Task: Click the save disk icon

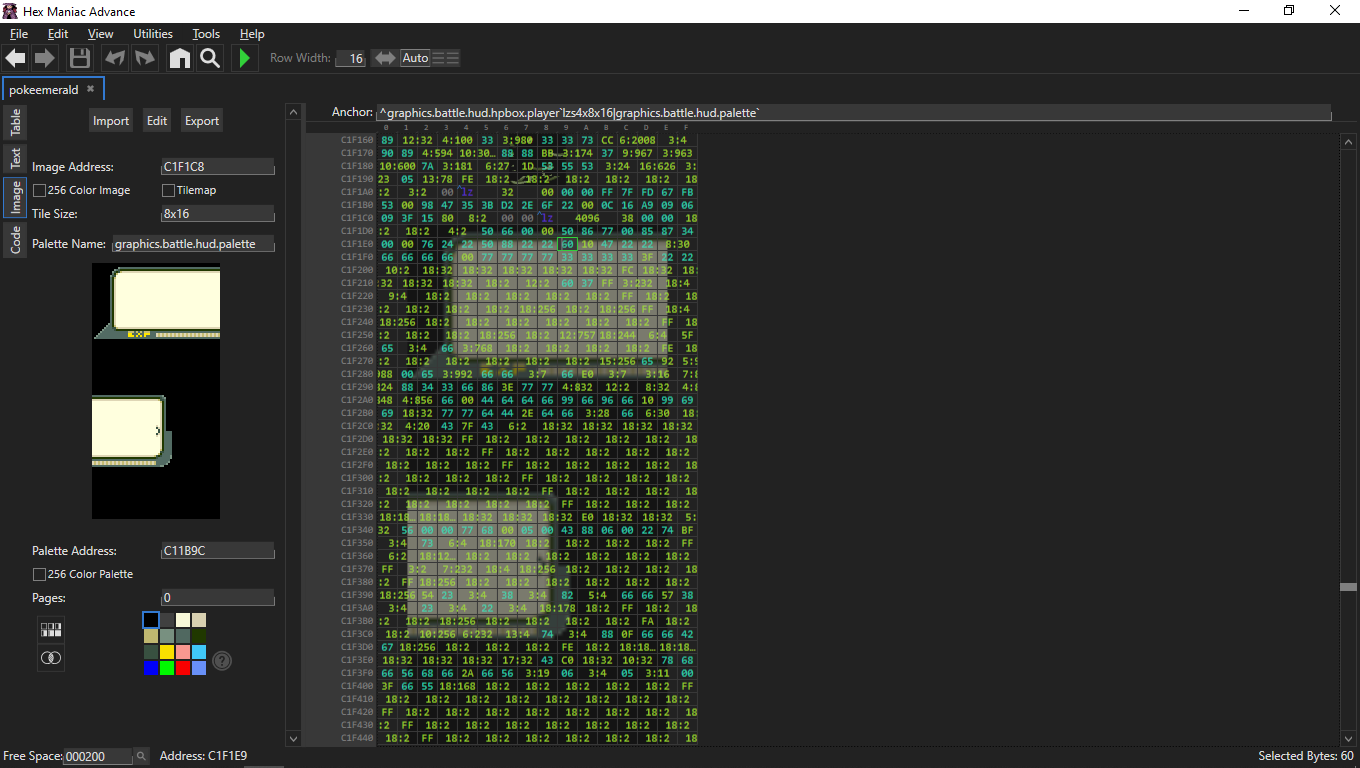Action: (80, 58)
